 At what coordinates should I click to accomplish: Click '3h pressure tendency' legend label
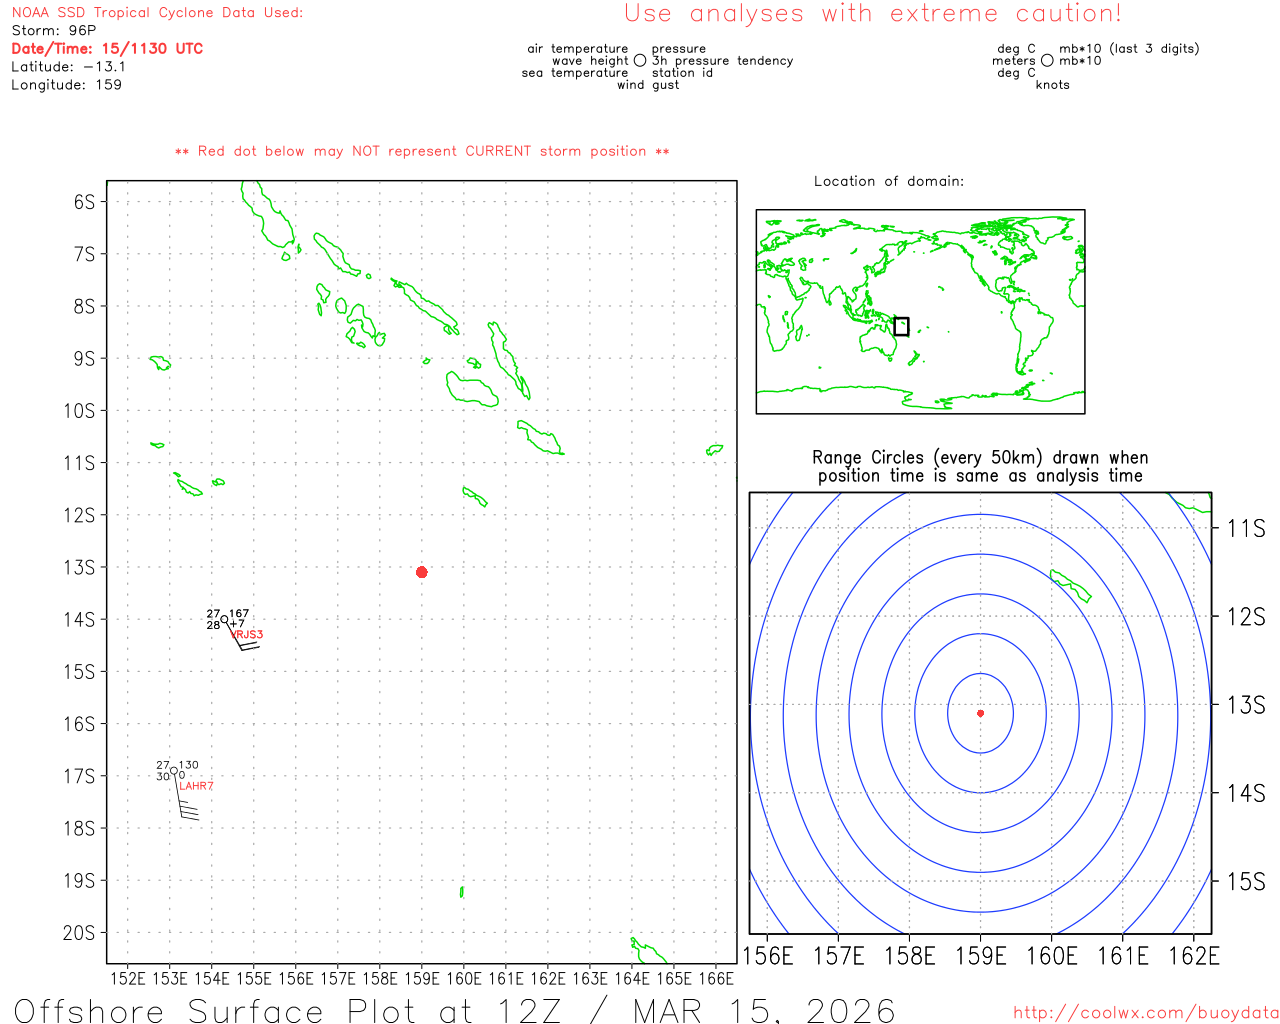[722, 60]
